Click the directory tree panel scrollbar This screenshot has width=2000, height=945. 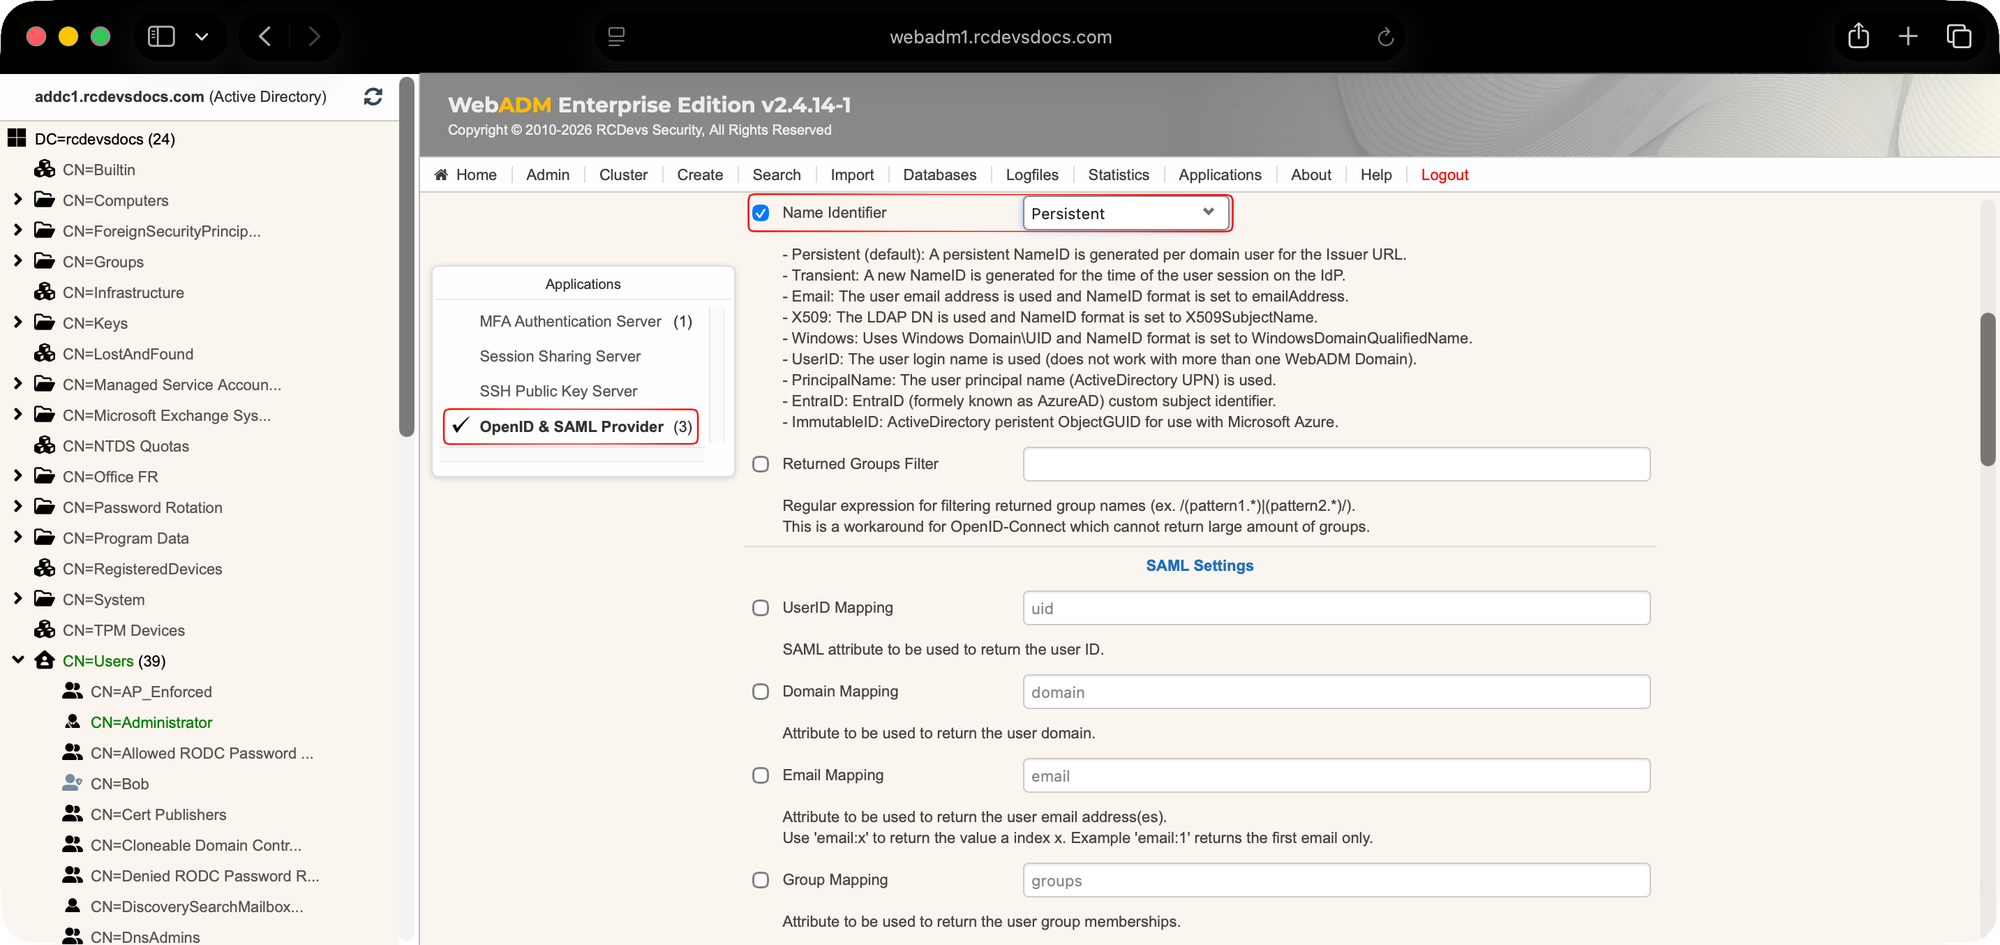[406, 257]
